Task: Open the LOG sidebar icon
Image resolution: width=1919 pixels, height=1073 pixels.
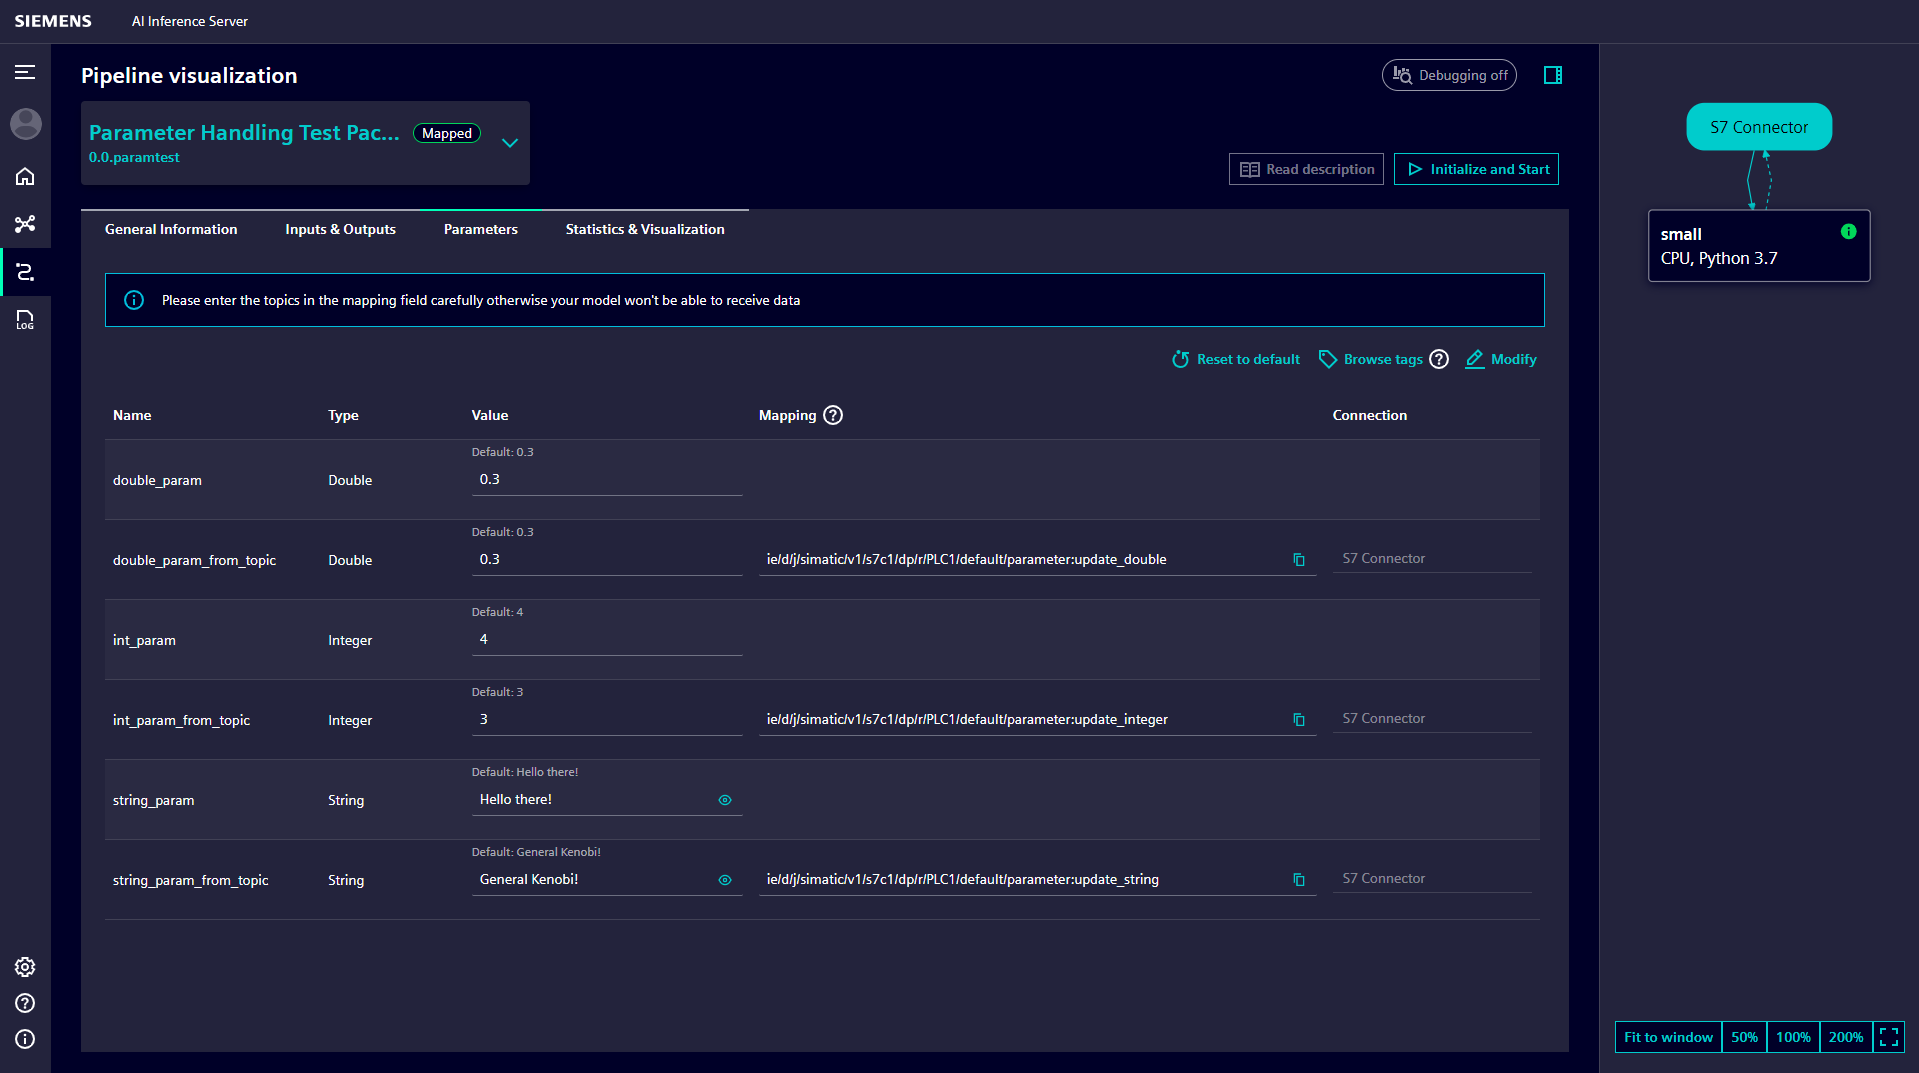Action: click(25, 320)
